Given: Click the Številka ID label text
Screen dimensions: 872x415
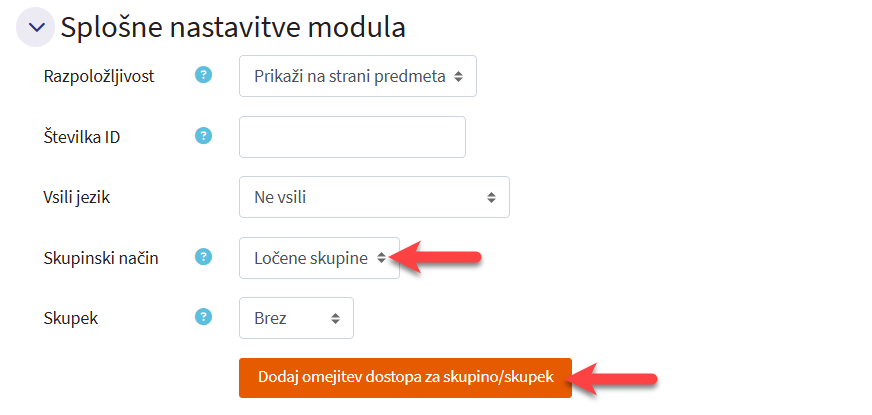Looking at the screenshot, I should coord(80,137).
